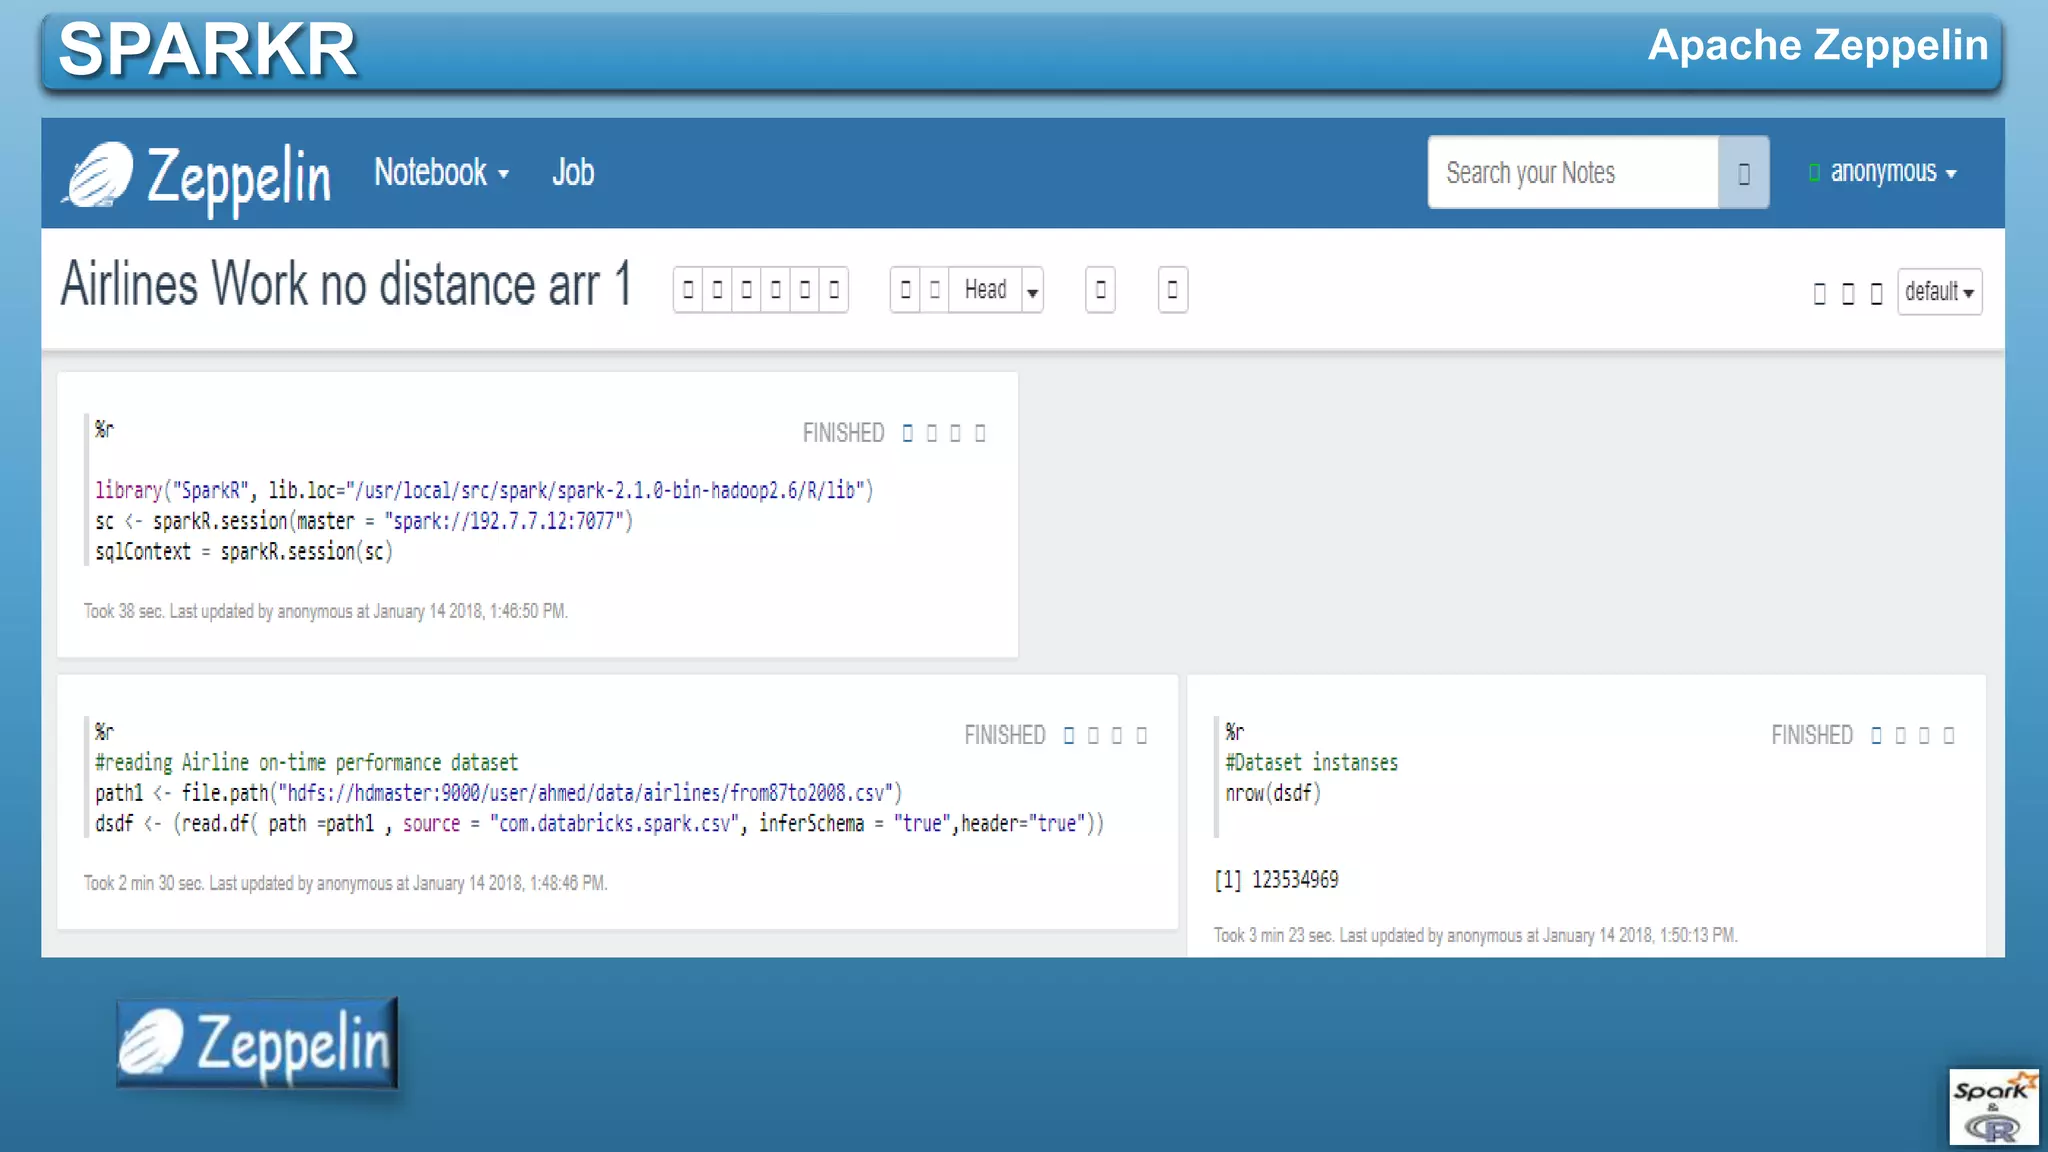Click FINISHED status of nrow(dsdf) paragraph
The width and height of the screenshot is (2048, 1152).
(1812, 736)
